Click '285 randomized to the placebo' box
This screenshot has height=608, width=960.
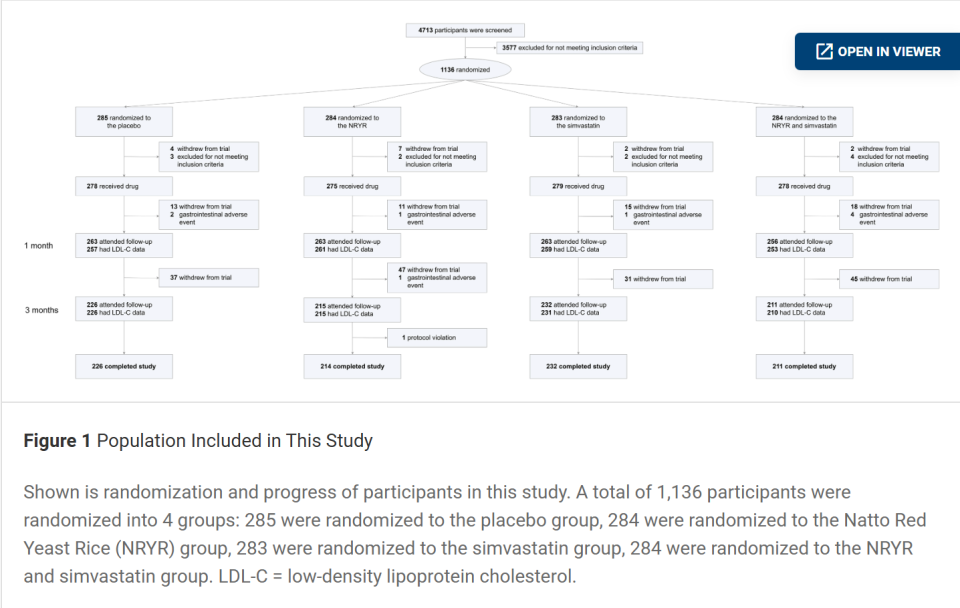pos(124,122)
